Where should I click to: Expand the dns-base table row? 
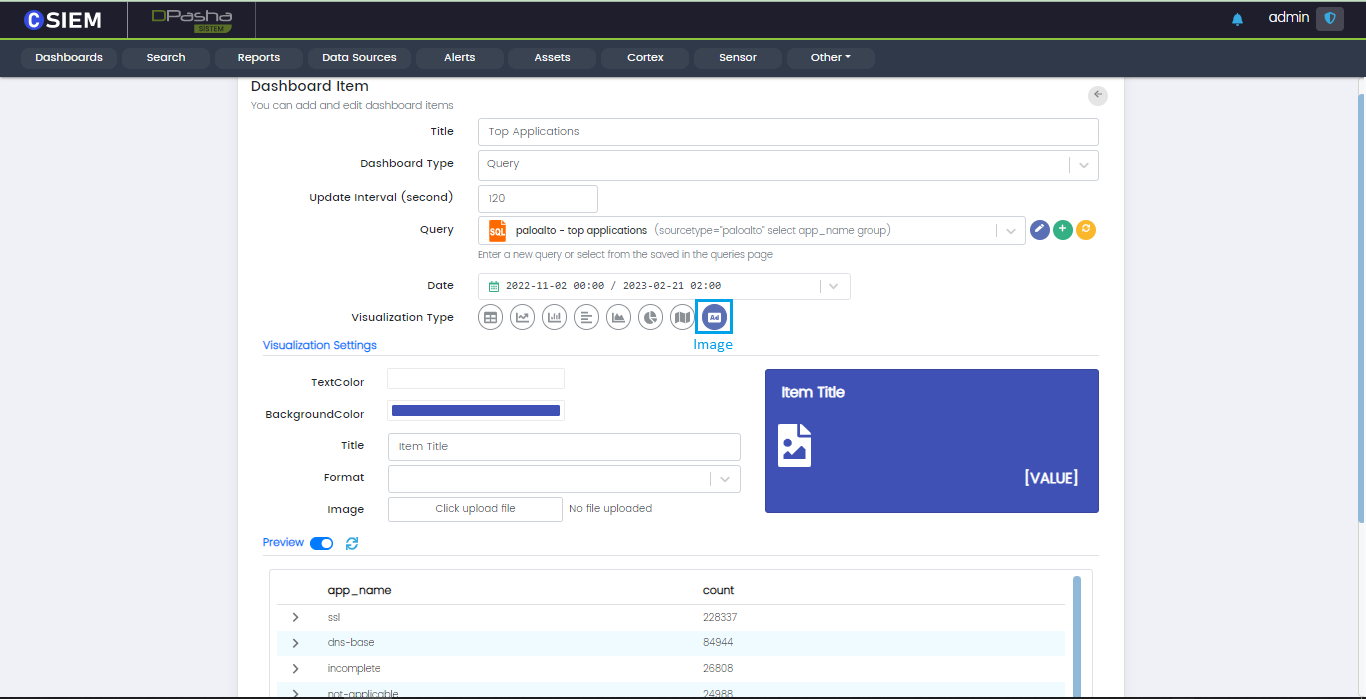tap(295, 643)
